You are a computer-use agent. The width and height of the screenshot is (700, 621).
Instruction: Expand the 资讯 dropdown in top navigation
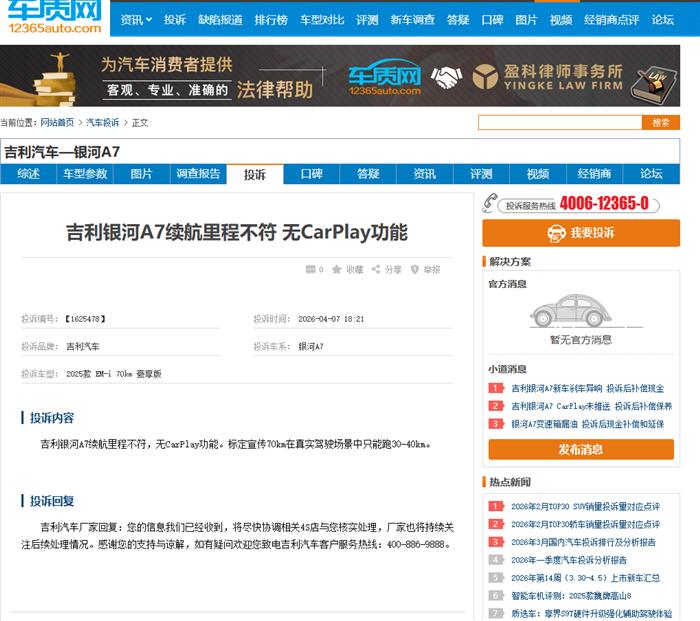click(136, 19)
